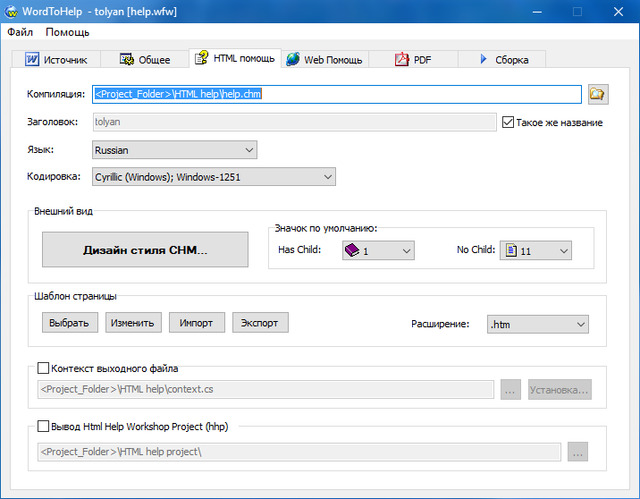Image resolution: width=640 pixels, height=499 pixels.
Task: Open the Has Child icon selector
Action: pos(378,251)
